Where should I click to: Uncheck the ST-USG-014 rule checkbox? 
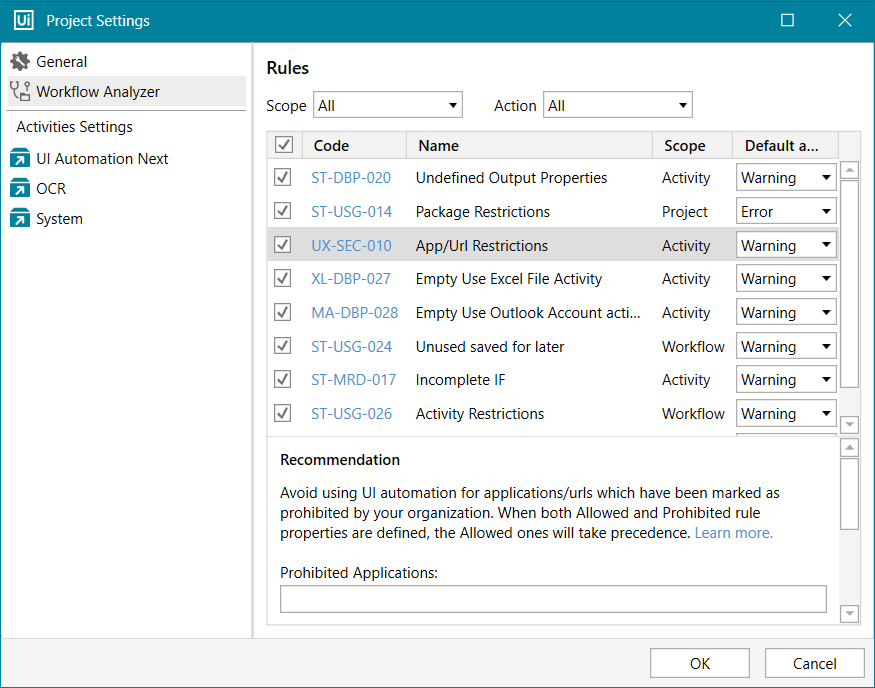283,211
